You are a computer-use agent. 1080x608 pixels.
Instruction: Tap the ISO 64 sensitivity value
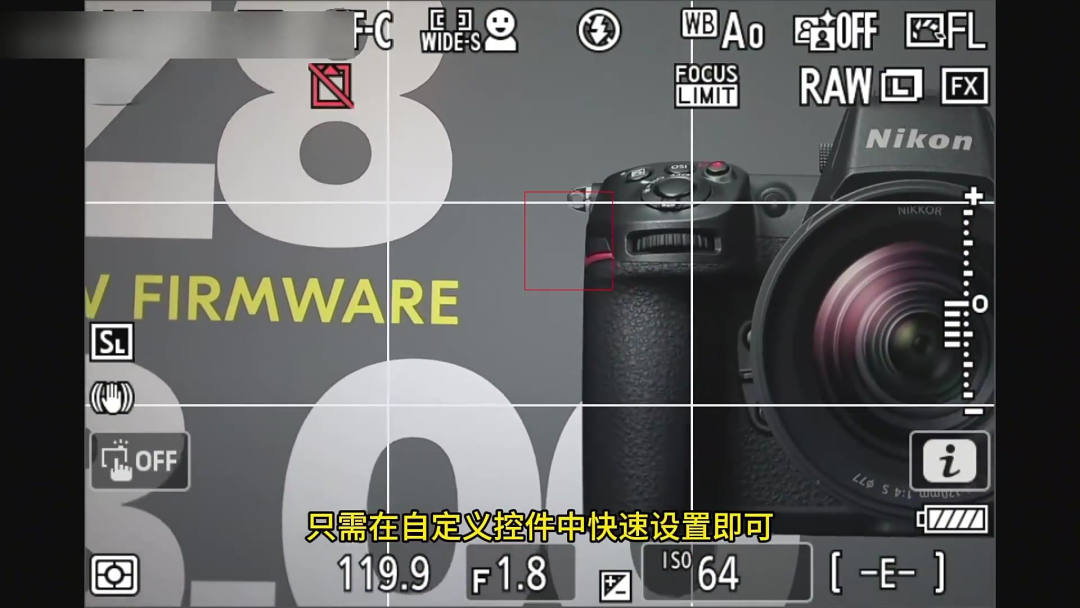[727, 572]
